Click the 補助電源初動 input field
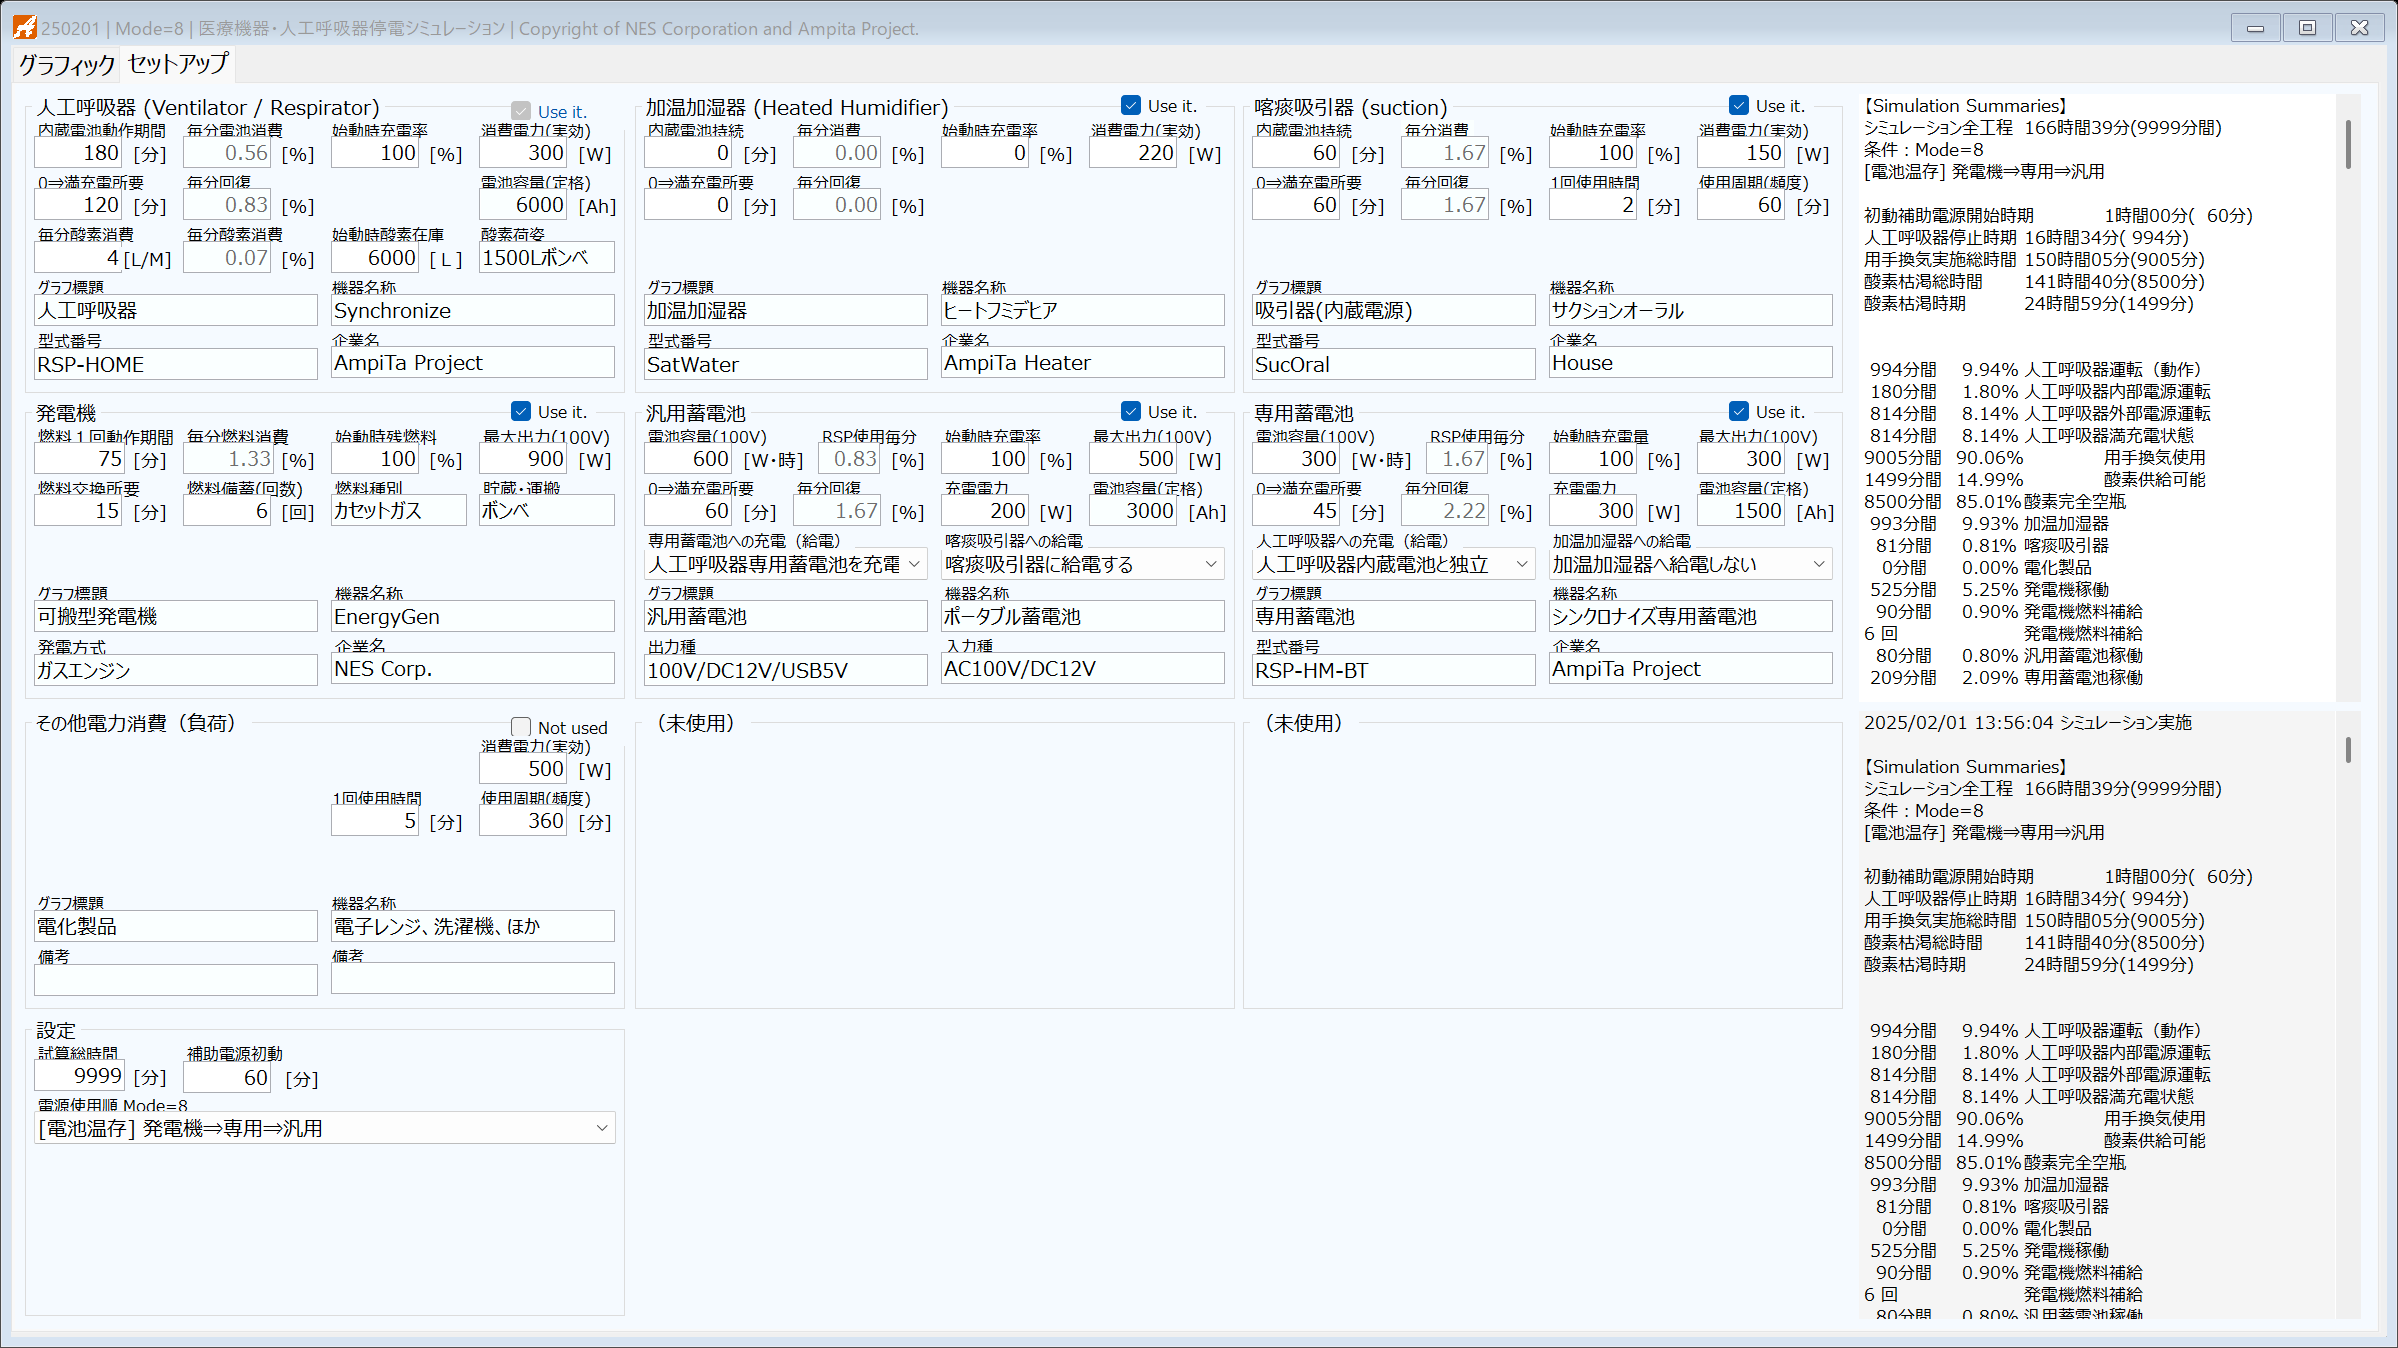2398x1348 pixels. point(227,1078)
